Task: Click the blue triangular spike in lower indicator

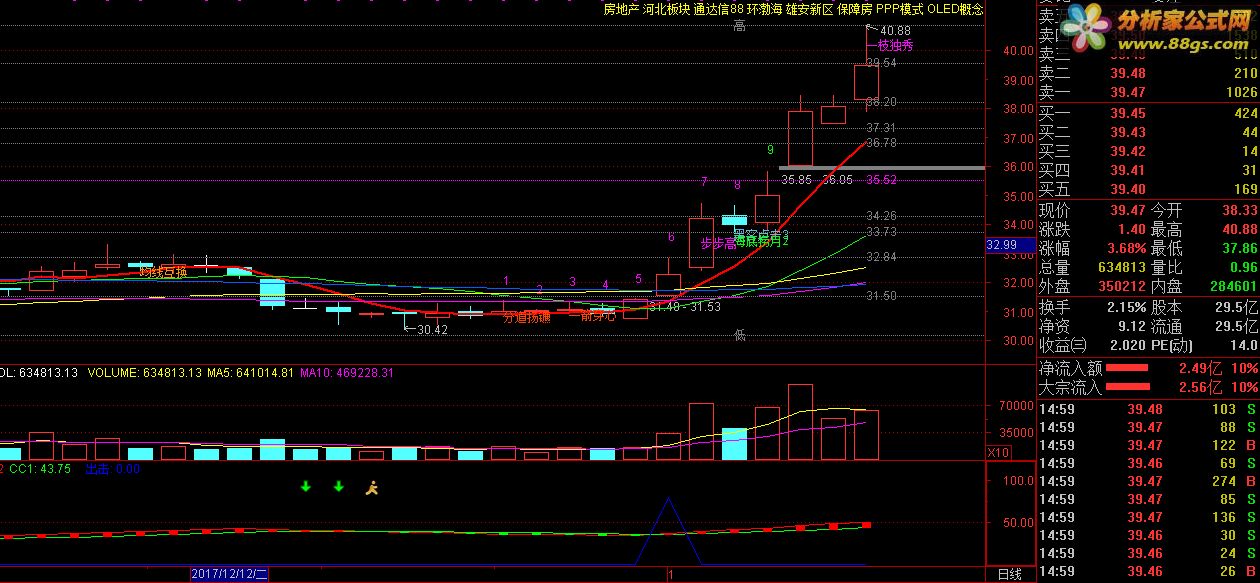Action: click(x=671, y=530)
